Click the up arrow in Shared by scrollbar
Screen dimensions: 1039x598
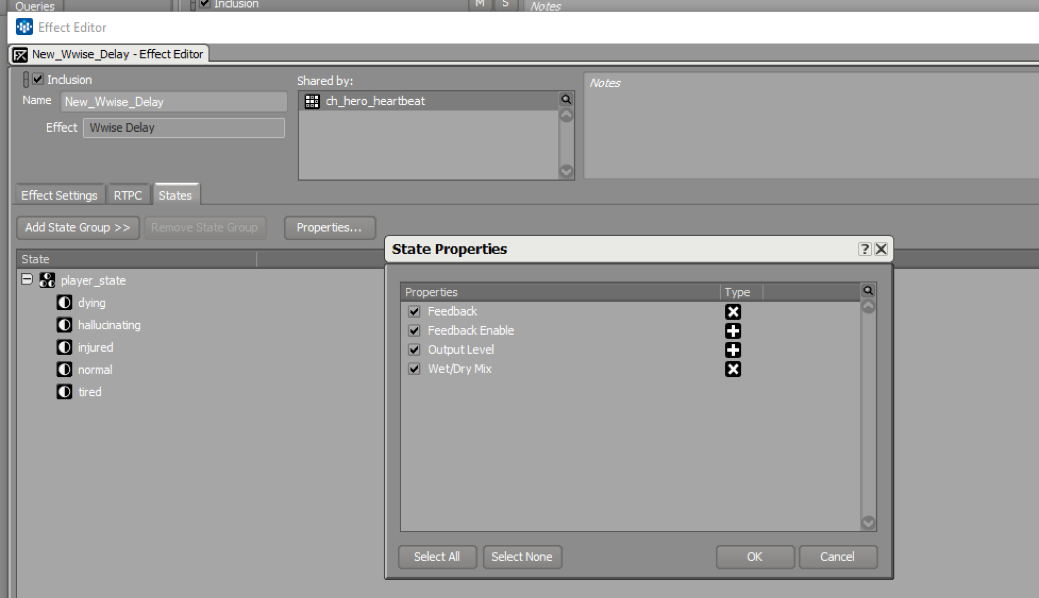(x=566, y=115)
